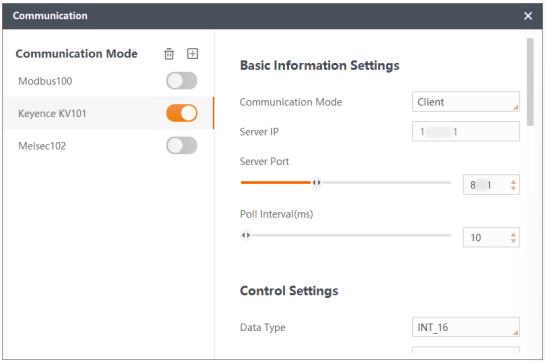Viewport: 545px width, 362px height.
Task: Decrease the Server Port value with the down arrow
Action: (513, 188)
